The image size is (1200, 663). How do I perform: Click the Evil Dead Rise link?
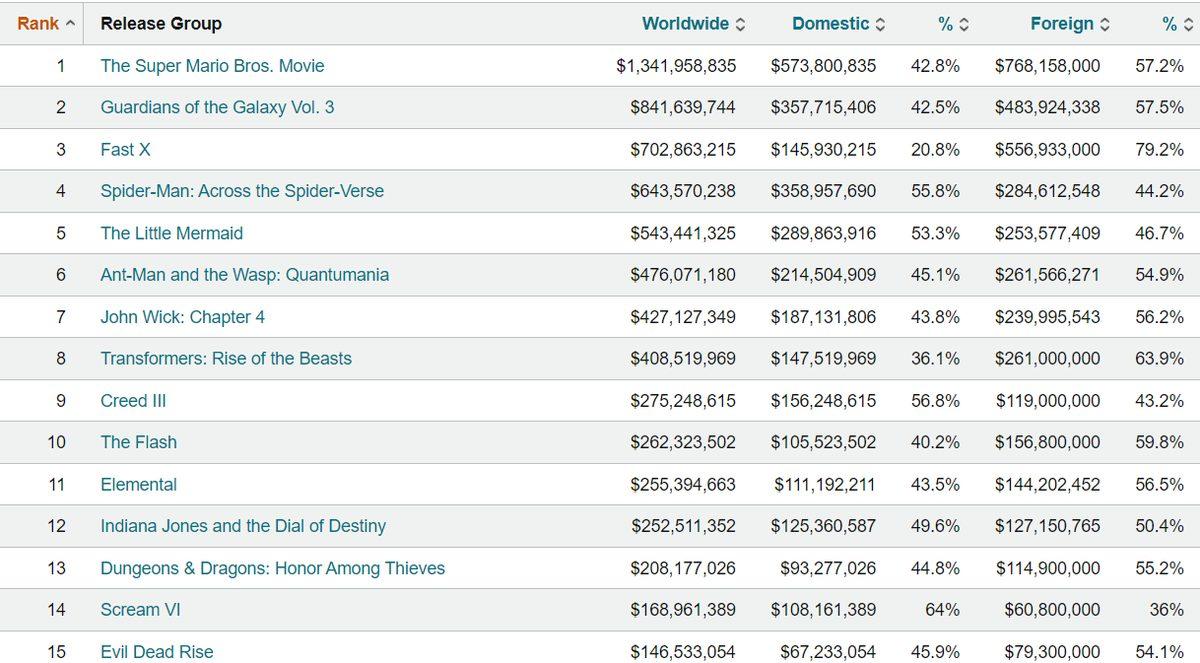(156, 652)
